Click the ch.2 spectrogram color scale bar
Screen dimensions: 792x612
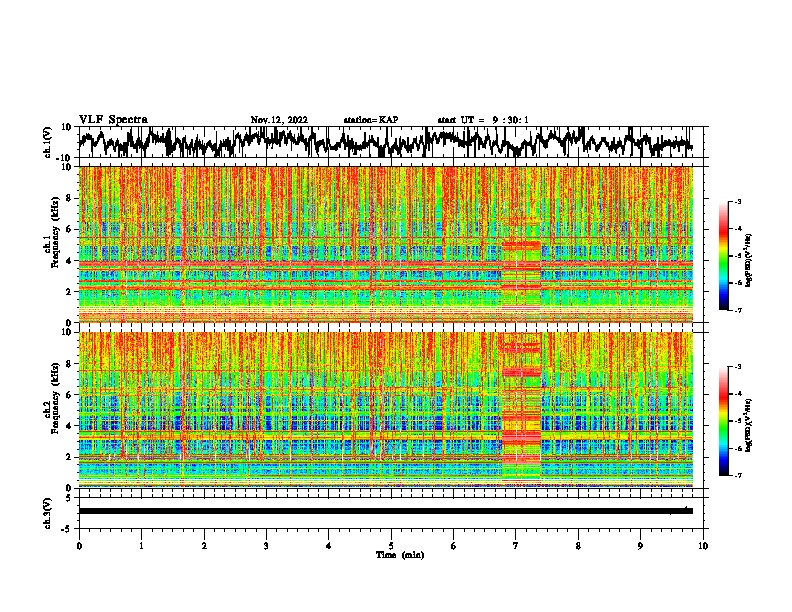click(724, 421)
